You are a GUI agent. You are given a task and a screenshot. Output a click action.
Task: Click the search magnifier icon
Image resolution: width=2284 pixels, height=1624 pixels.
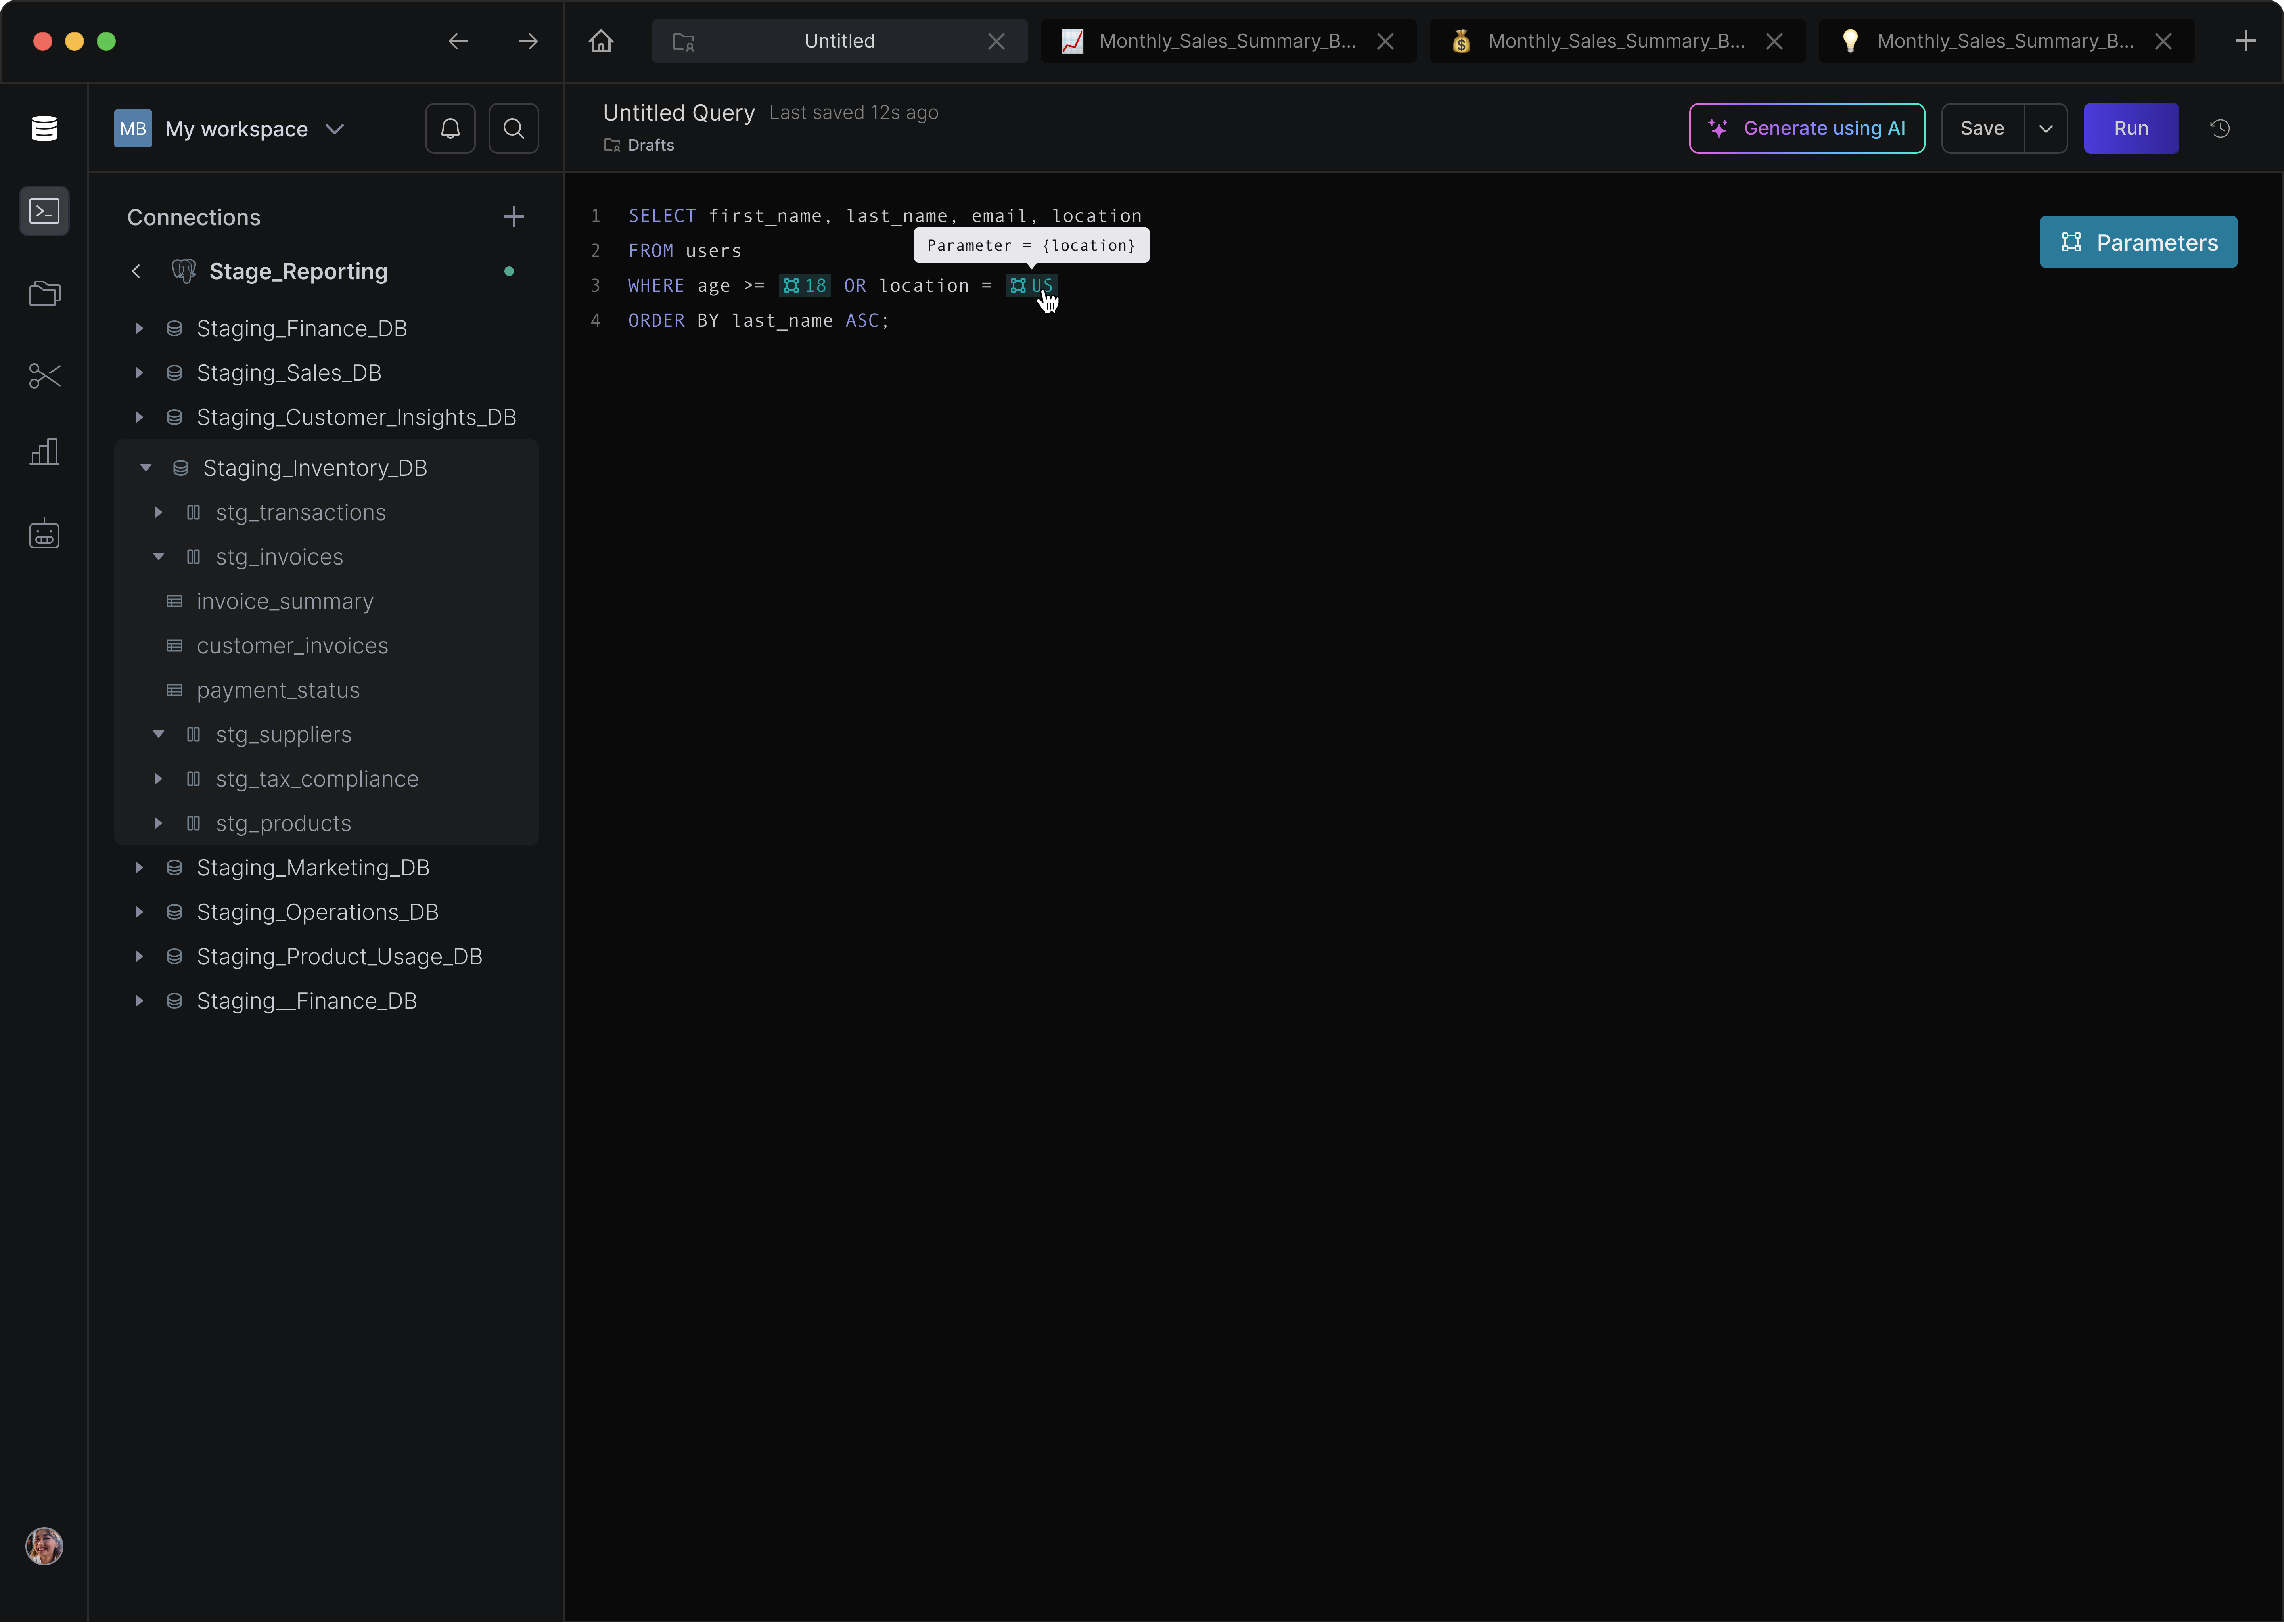[513, 128]
